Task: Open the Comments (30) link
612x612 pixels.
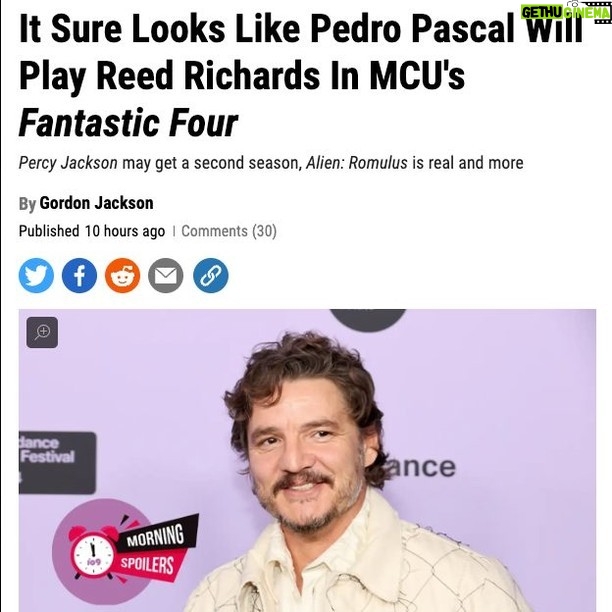Action: [229, 231]
